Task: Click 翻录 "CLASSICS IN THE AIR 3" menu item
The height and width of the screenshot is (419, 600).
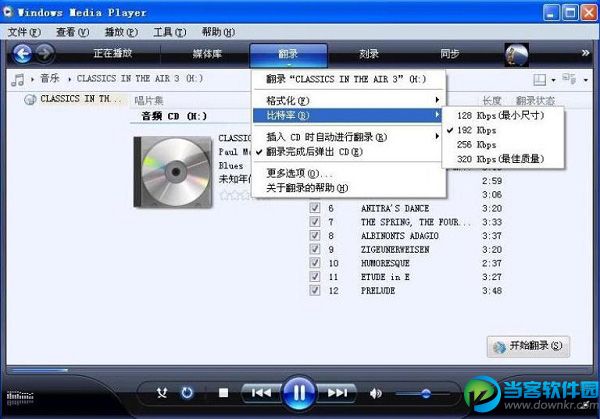Action: coord(348,79)
